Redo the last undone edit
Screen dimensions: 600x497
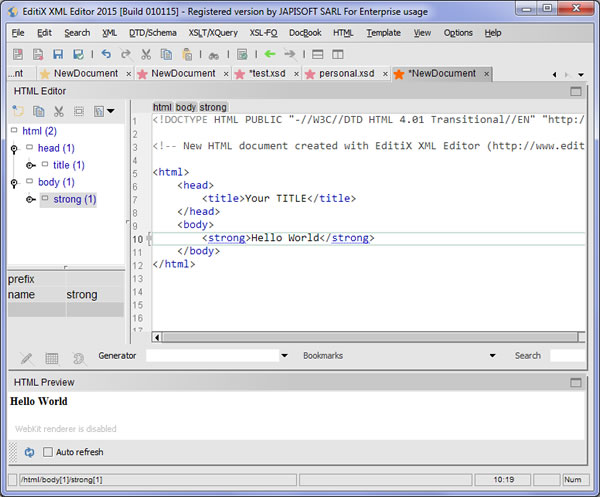(x=126, y=54)
